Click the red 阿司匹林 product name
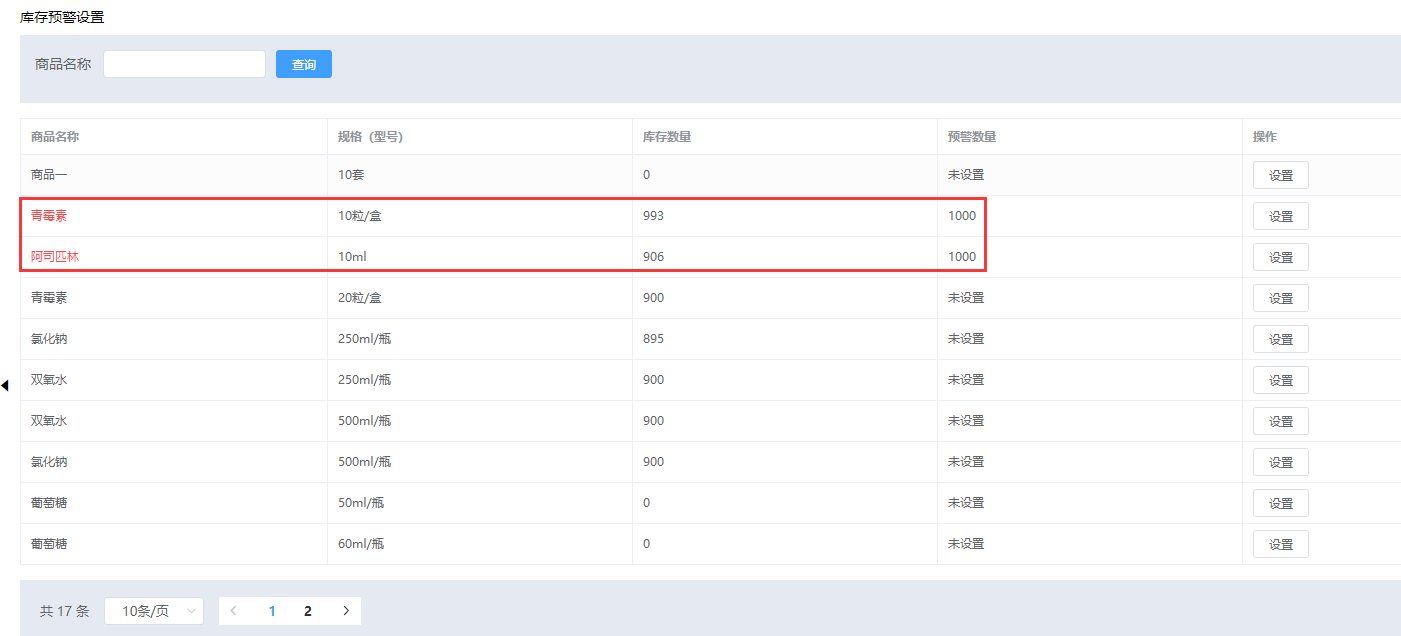This screenshot has height=636, width=1401. coord(55,257)
